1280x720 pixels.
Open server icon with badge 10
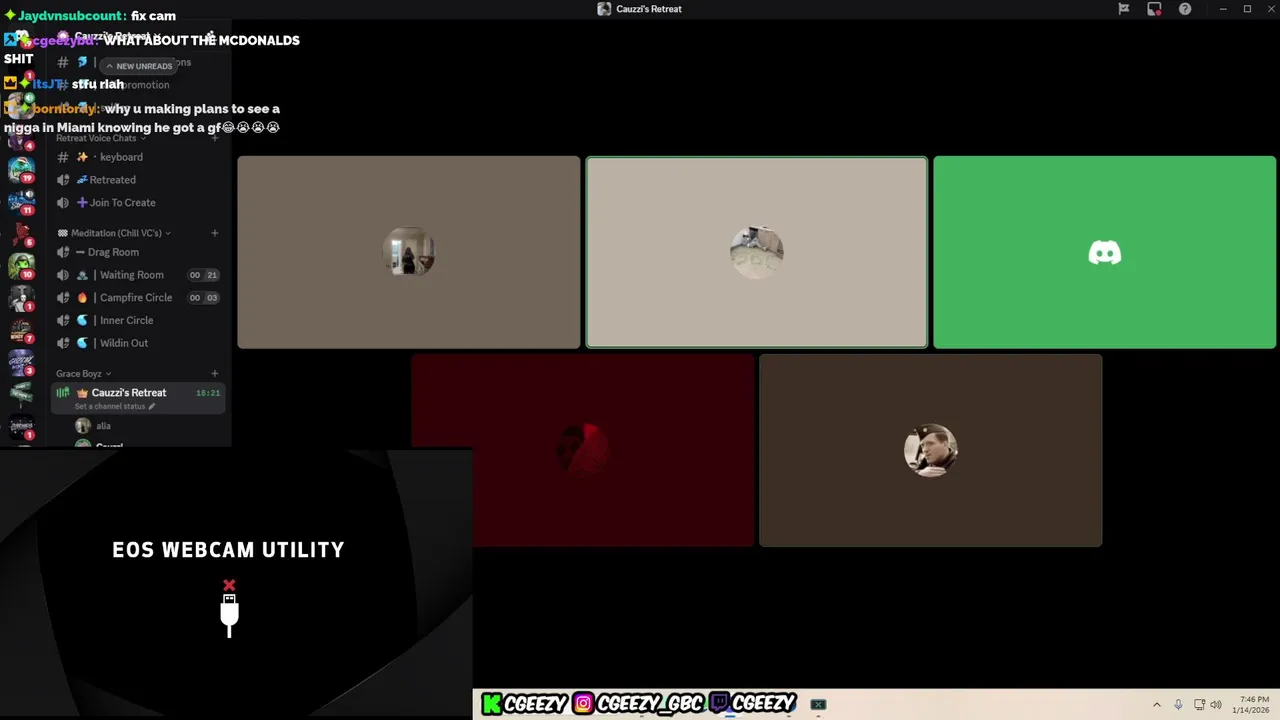tap(21, 266)
